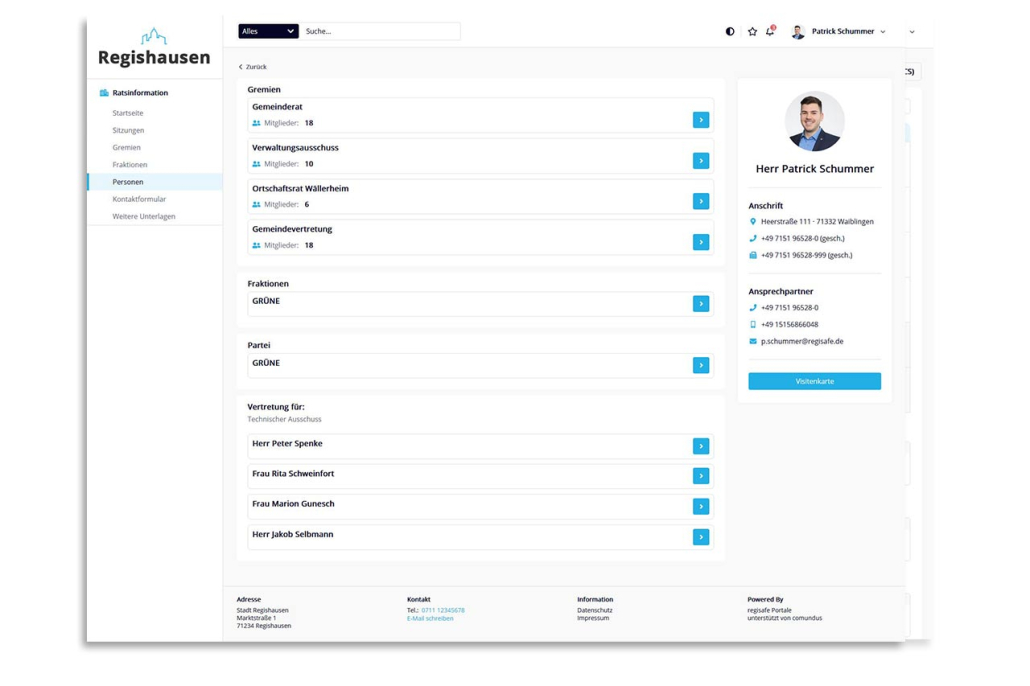Select Sitzungen in the sidebar

[x=128, y=130]
